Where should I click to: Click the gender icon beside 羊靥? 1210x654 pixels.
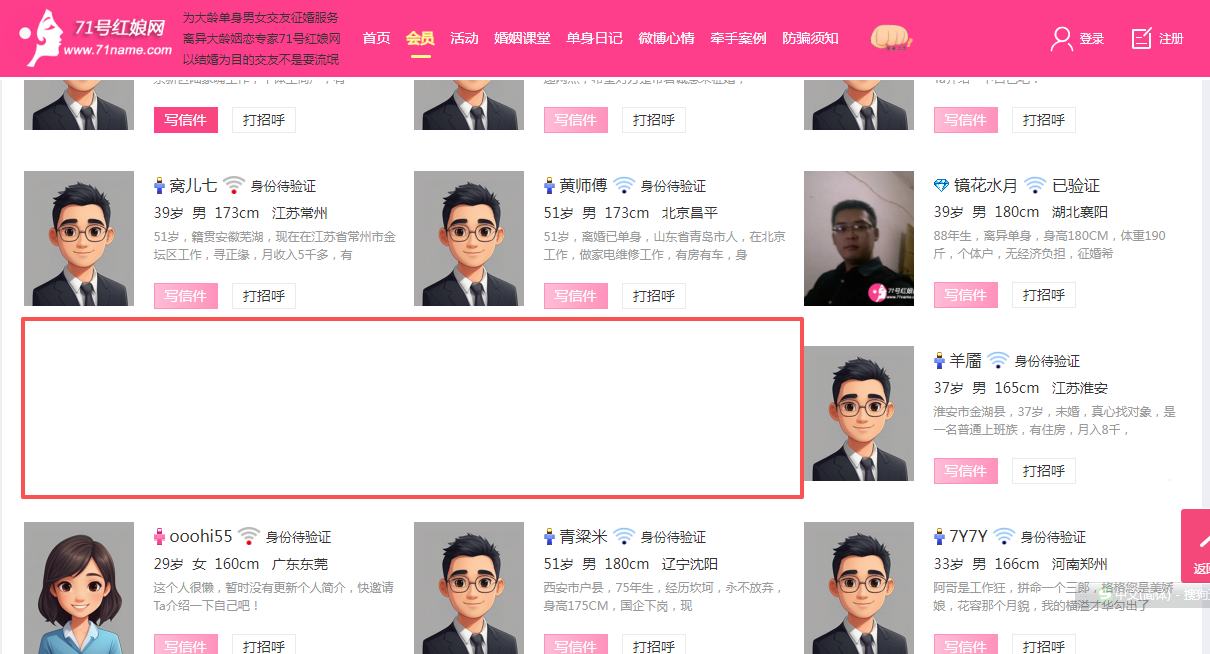939,361
